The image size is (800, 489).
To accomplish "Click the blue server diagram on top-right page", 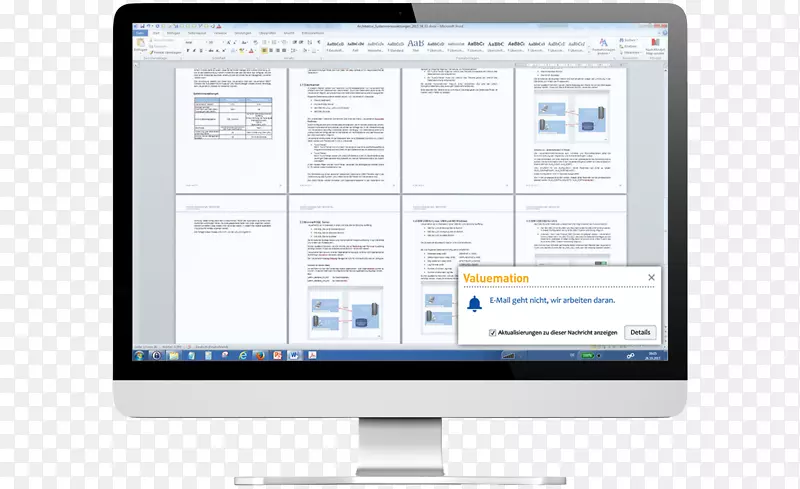I will pyautogui.click(x=572, y=118).
